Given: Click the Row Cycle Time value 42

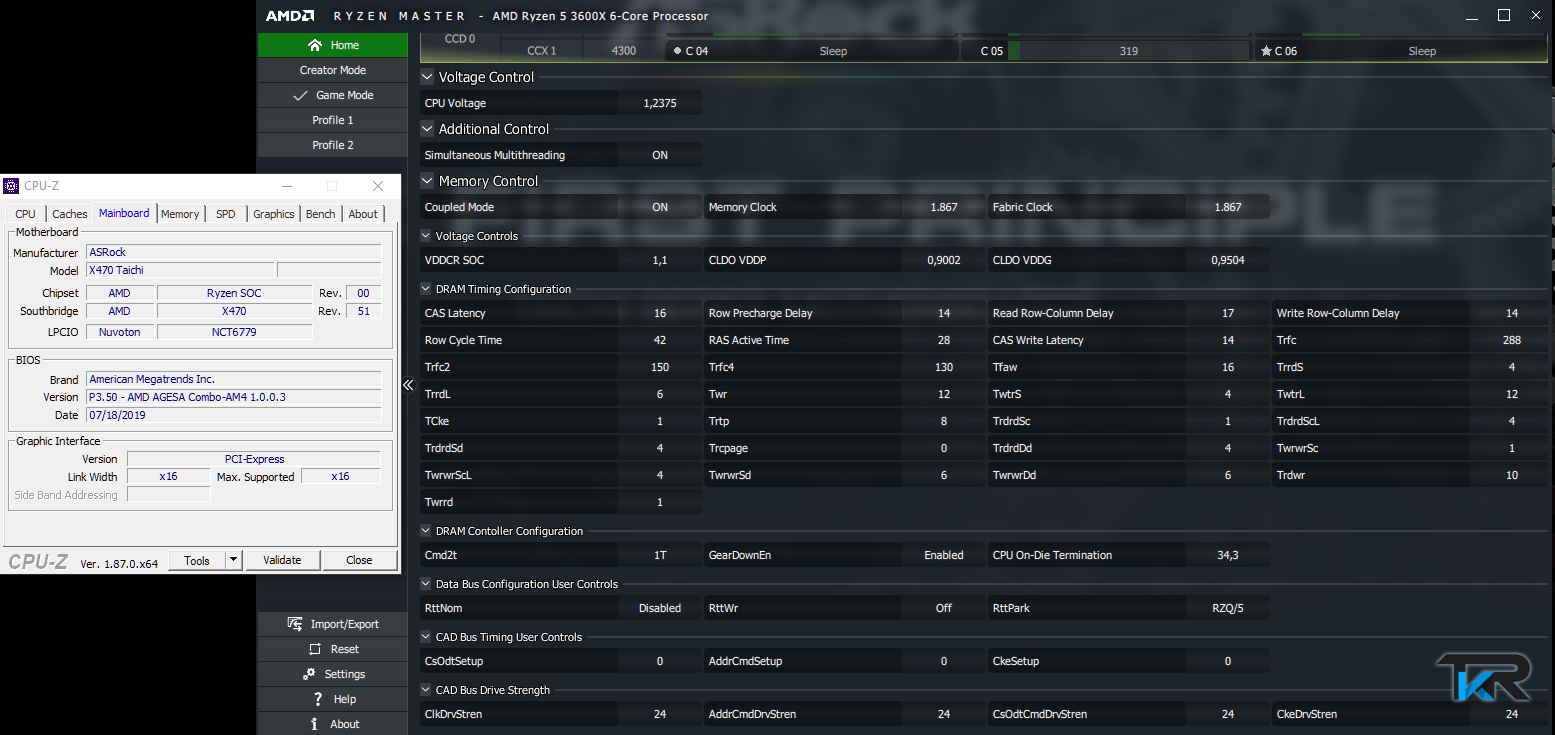Looking at the screenshot, I should coord(660,340).
